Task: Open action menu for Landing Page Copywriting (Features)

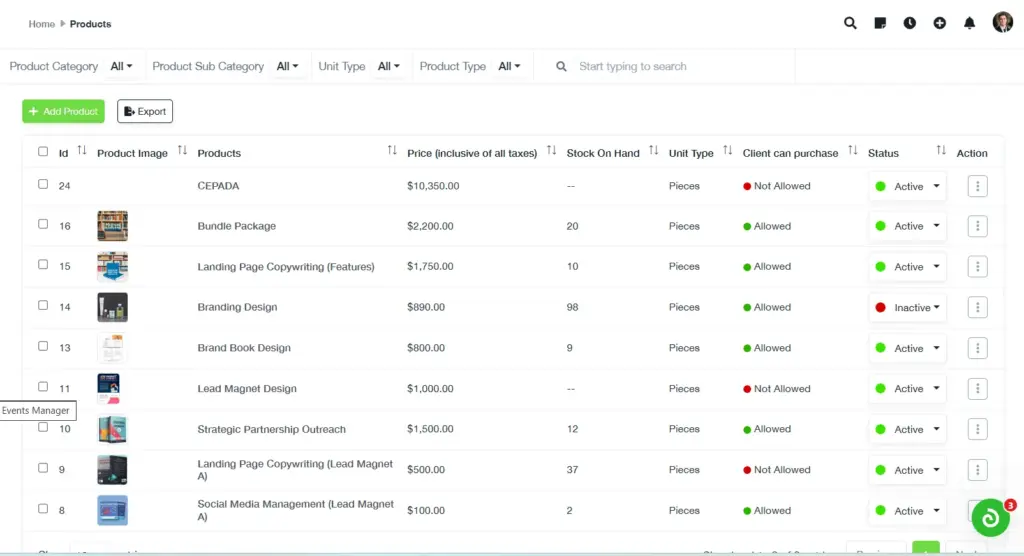Action: click(x=977, y=267)
